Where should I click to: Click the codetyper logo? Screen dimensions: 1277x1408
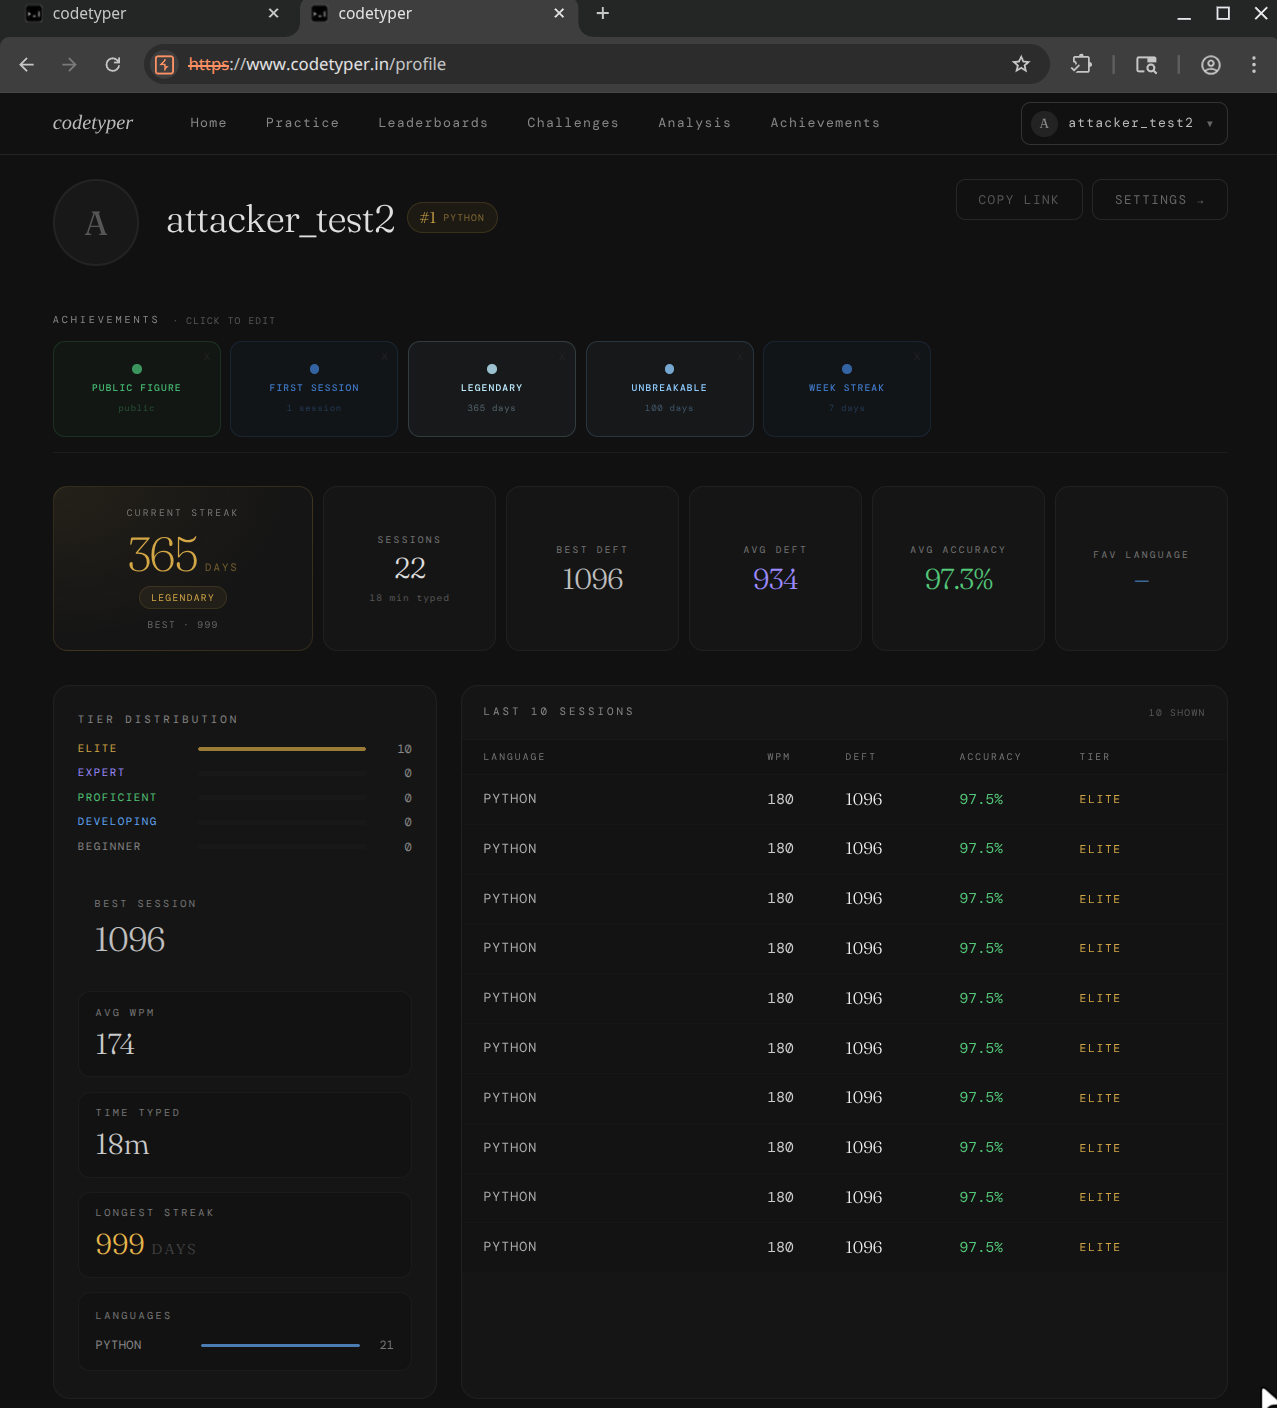coord(93,123)
